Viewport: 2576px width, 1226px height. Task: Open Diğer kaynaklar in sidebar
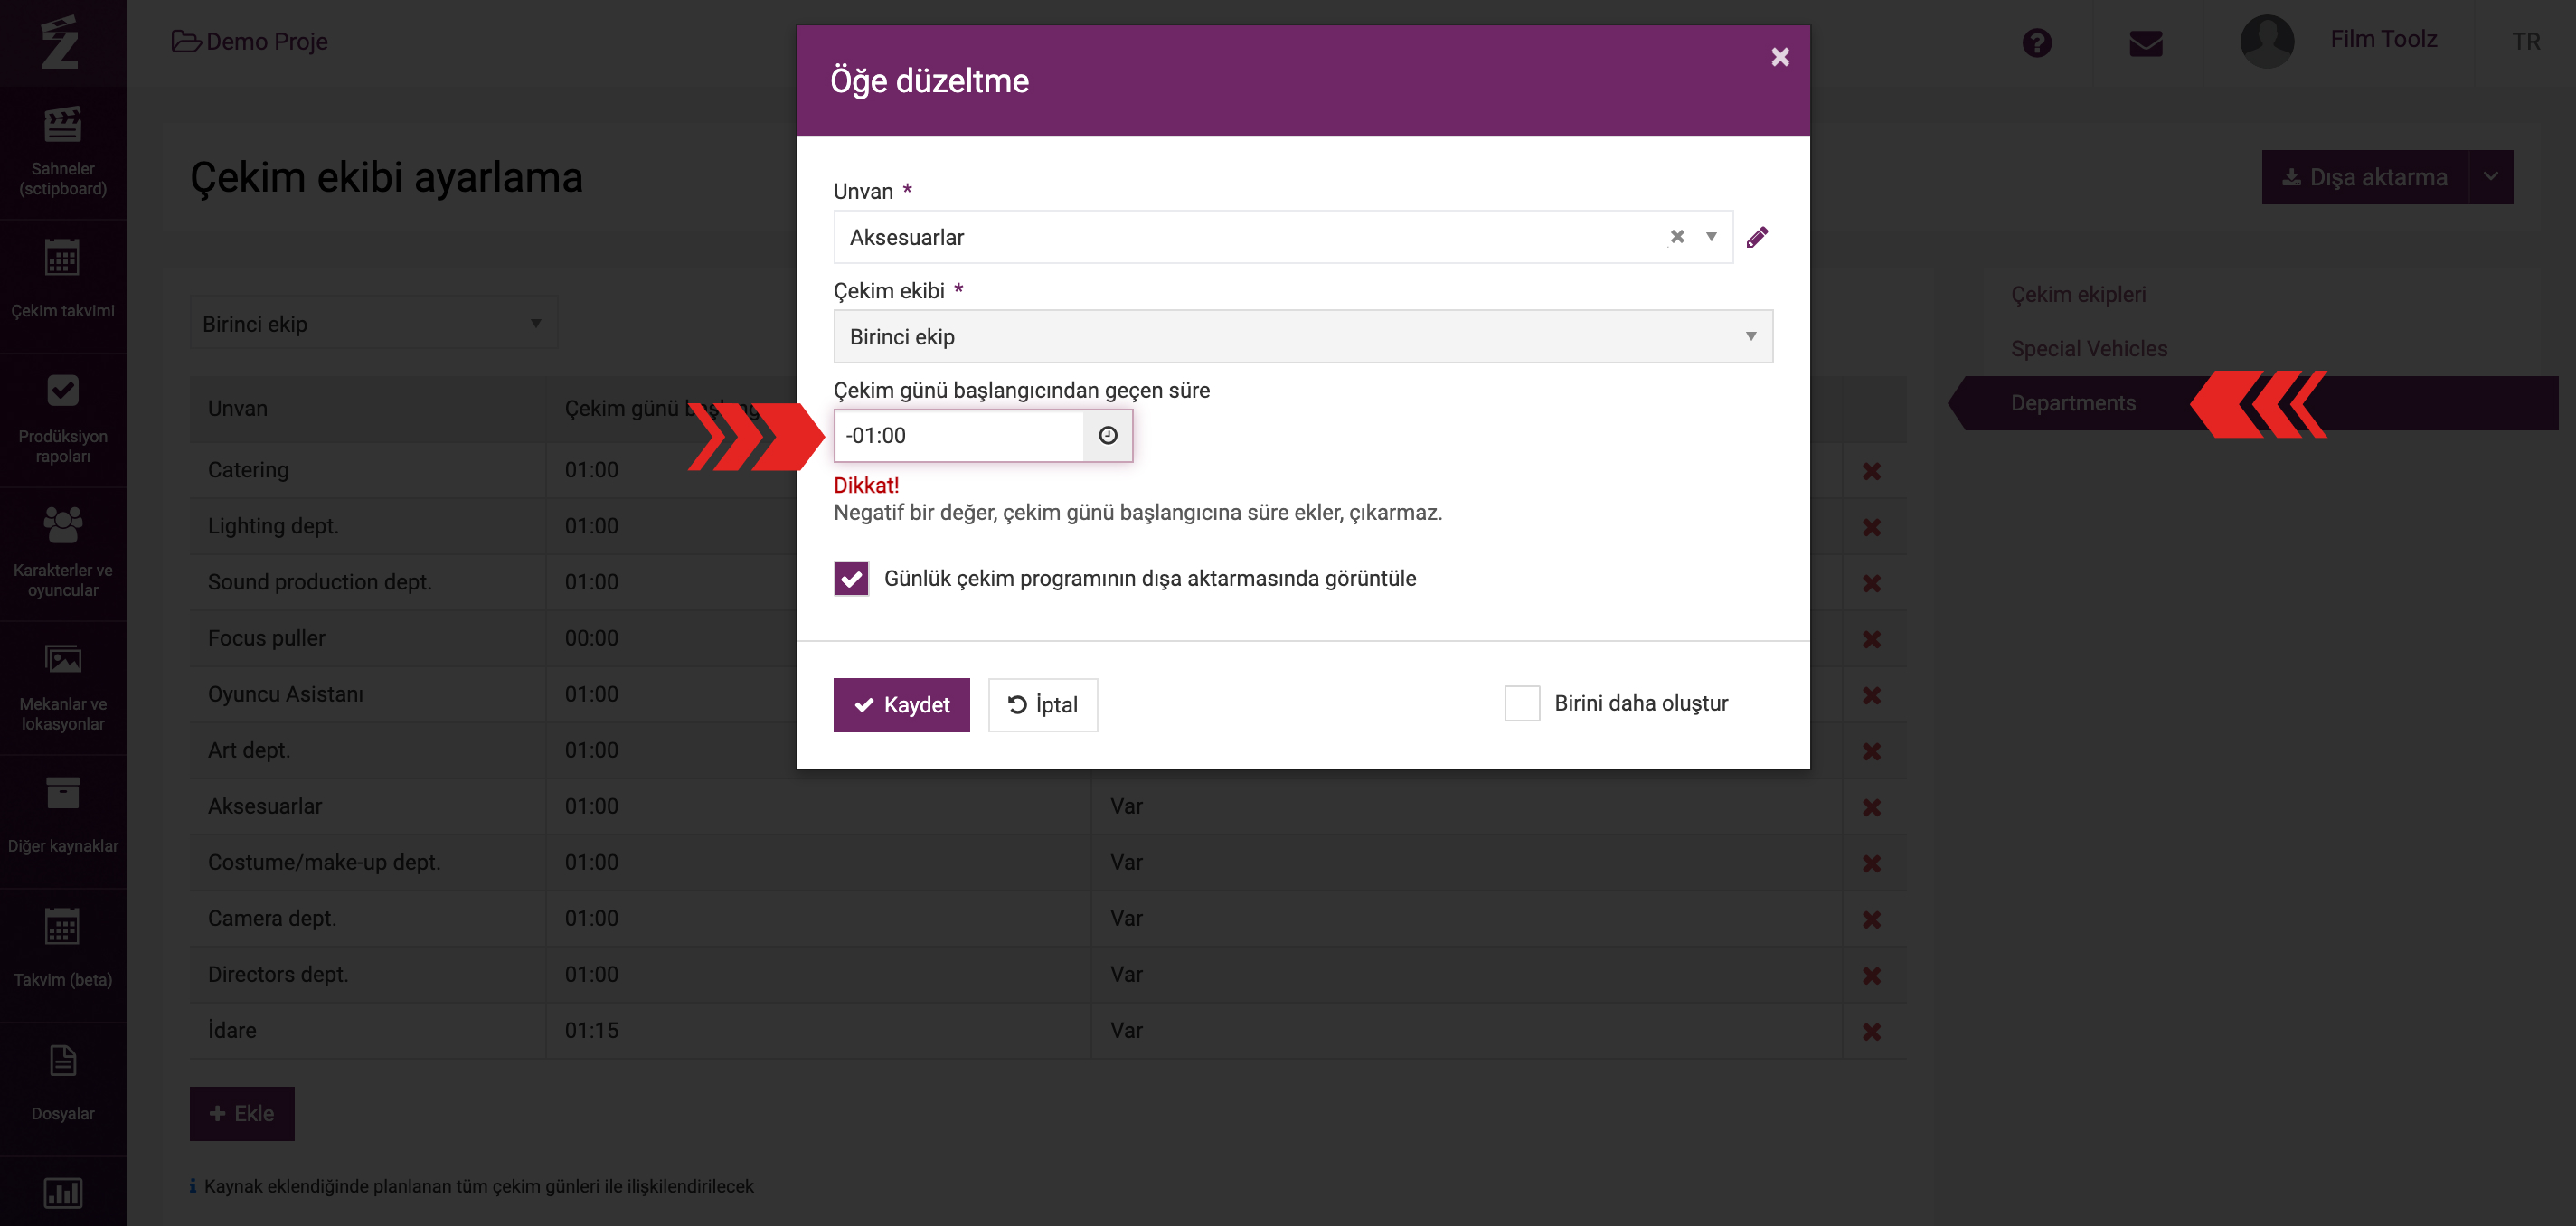[x=63, y=822]
